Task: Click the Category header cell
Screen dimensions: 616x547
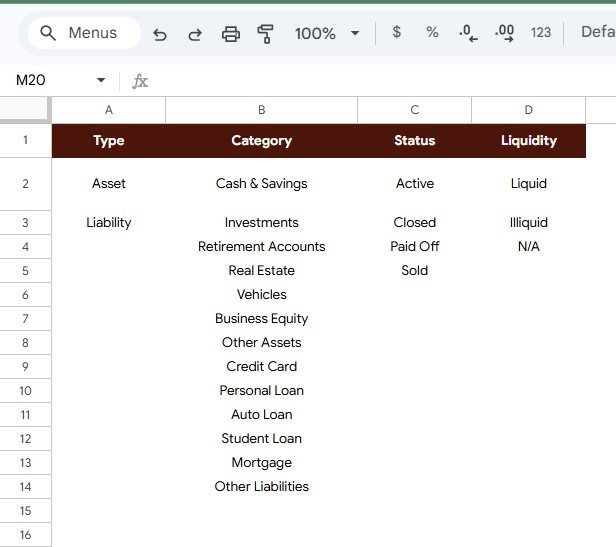Action: pos(262,141)
